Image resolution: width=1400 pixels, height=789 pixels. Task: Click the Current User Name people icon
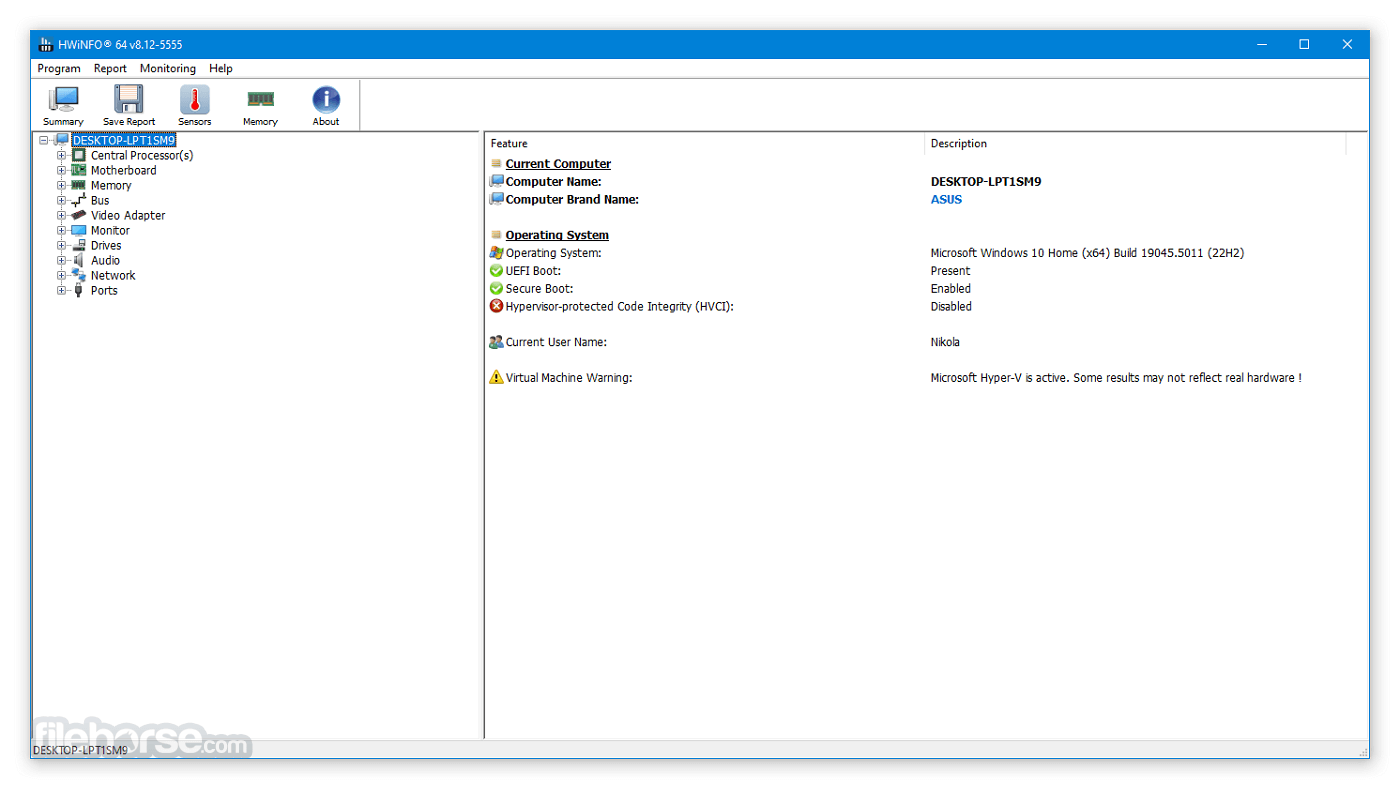(496, 342)
